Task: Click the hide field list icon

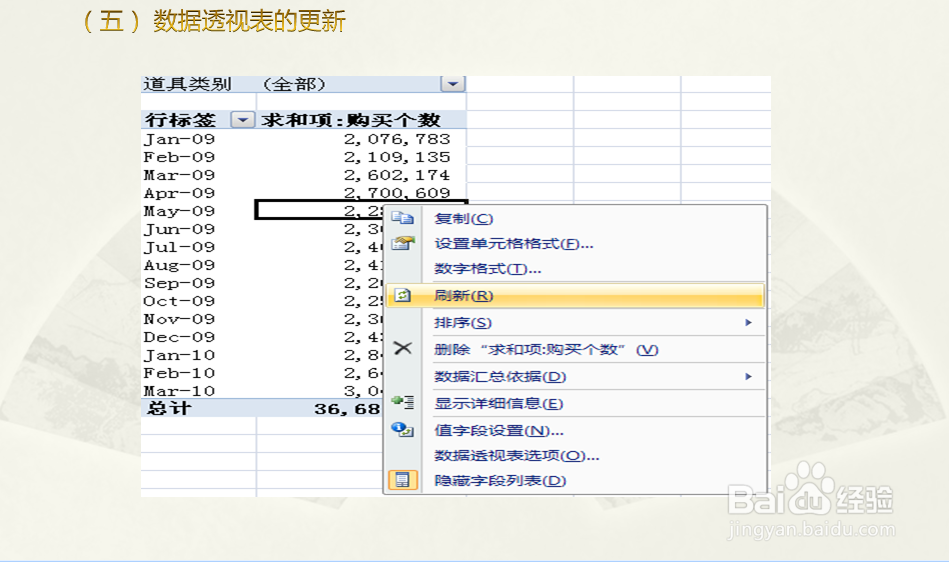Action: pyautogui.click(x=402, y=480)
